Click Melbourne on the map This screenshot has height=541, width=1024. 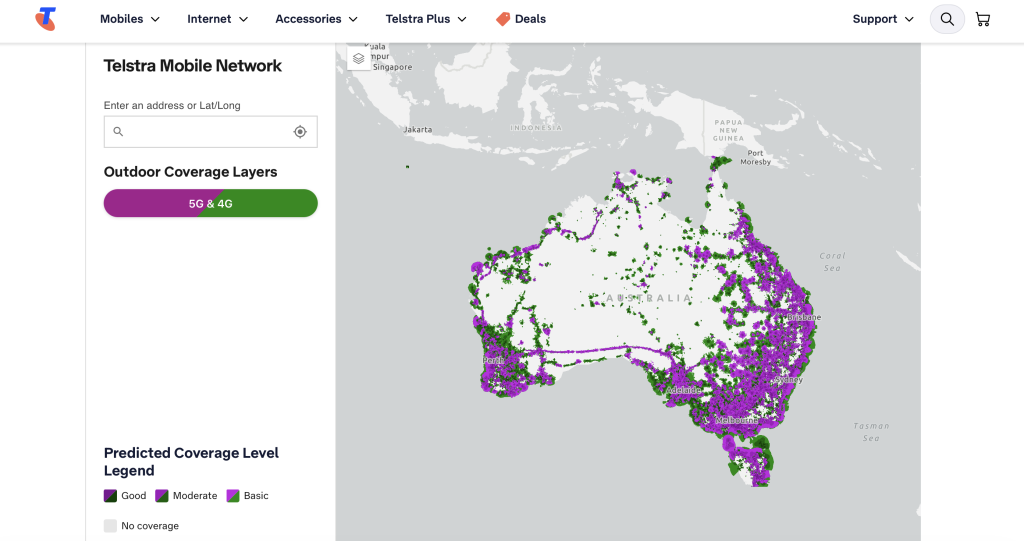pyautogui.click(x=737, y=420)
